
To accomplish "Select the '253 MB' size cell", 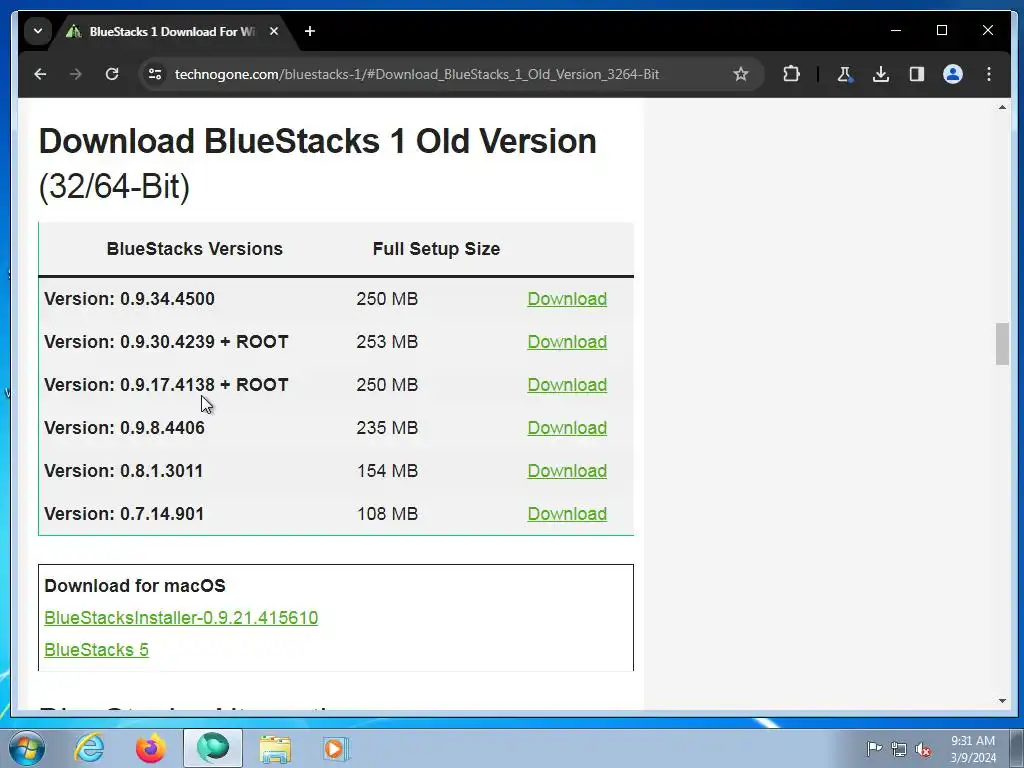I will (387, 342).
